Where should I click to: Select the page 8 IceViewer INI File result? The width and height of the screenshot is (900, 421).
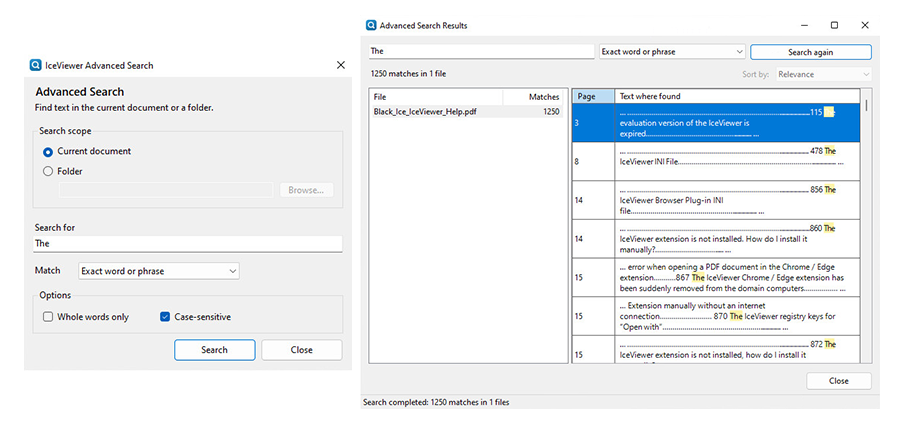point(716,161)
